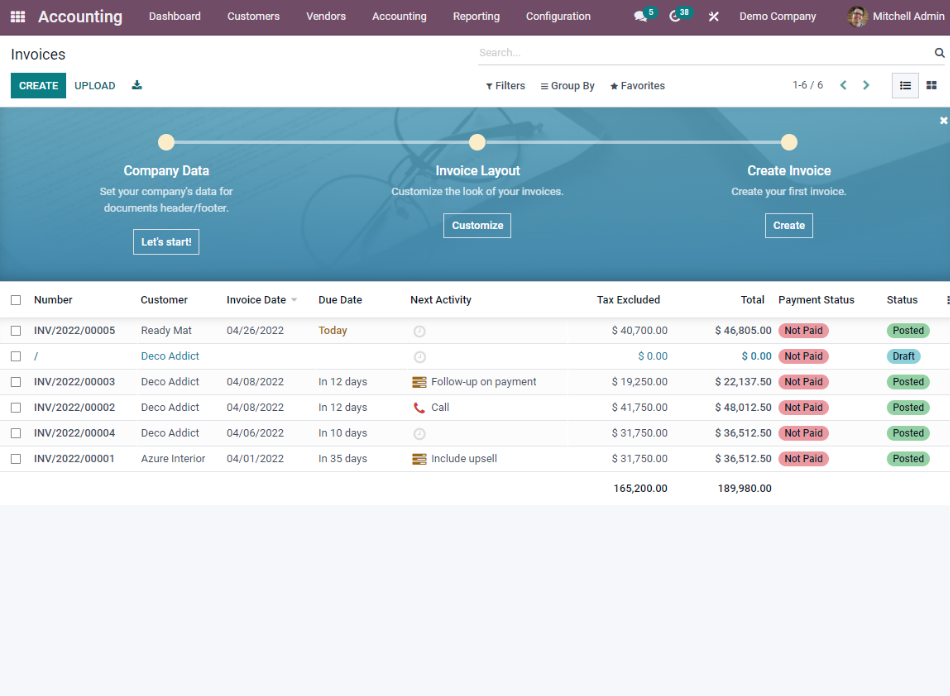The height and width of the screenshot is (696, 950).
Task: Open the Filters dropdown
Action: click(505, 86)
